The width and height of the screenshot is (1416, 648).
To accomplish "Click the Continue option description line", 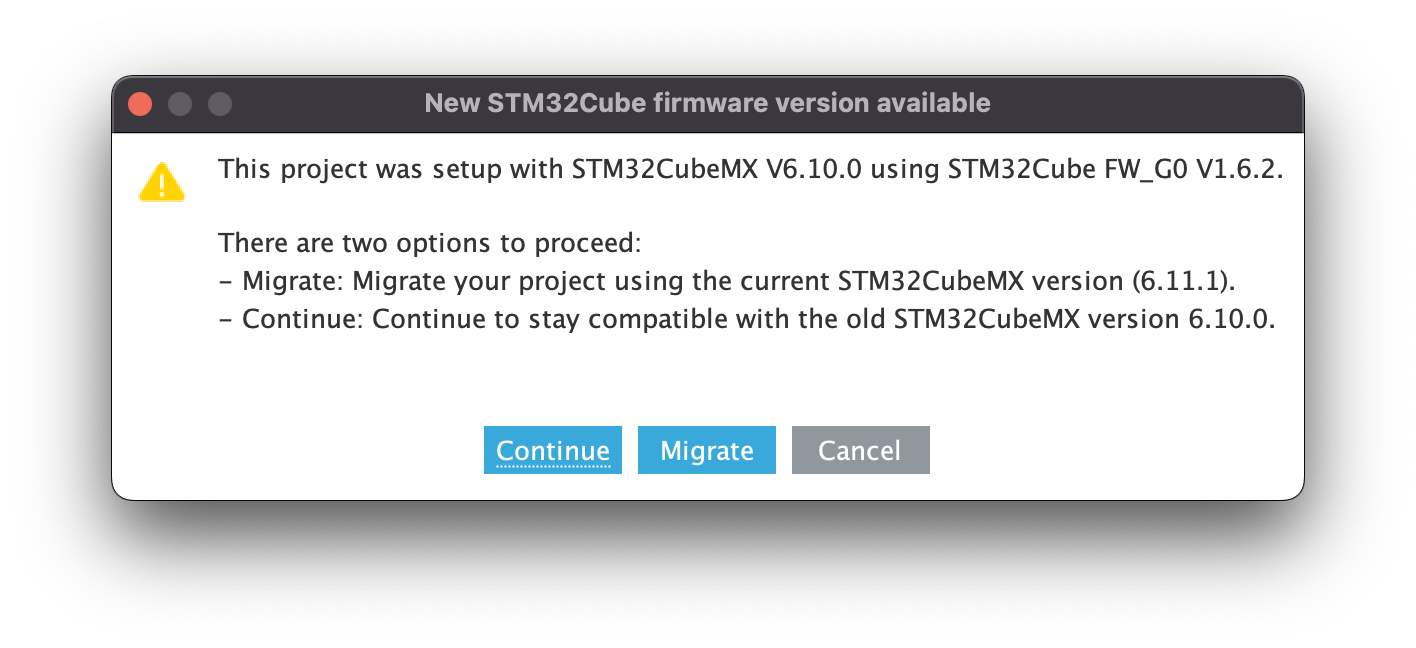I will tap(747, 320).
